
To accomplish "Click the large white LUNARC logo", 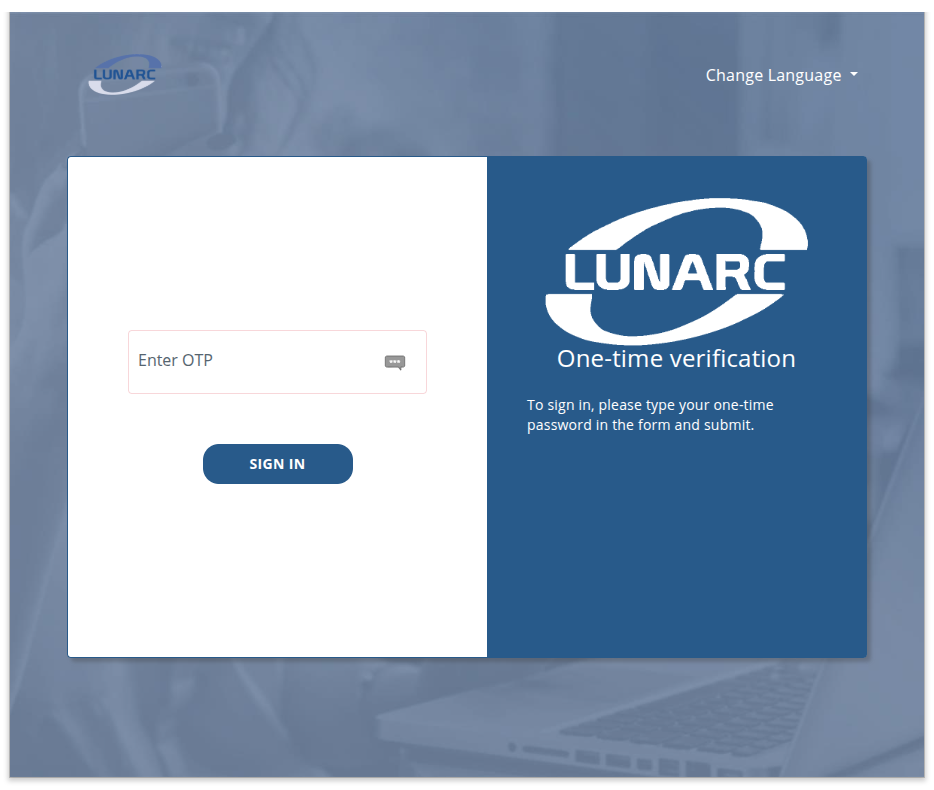I will coord(676,271).
